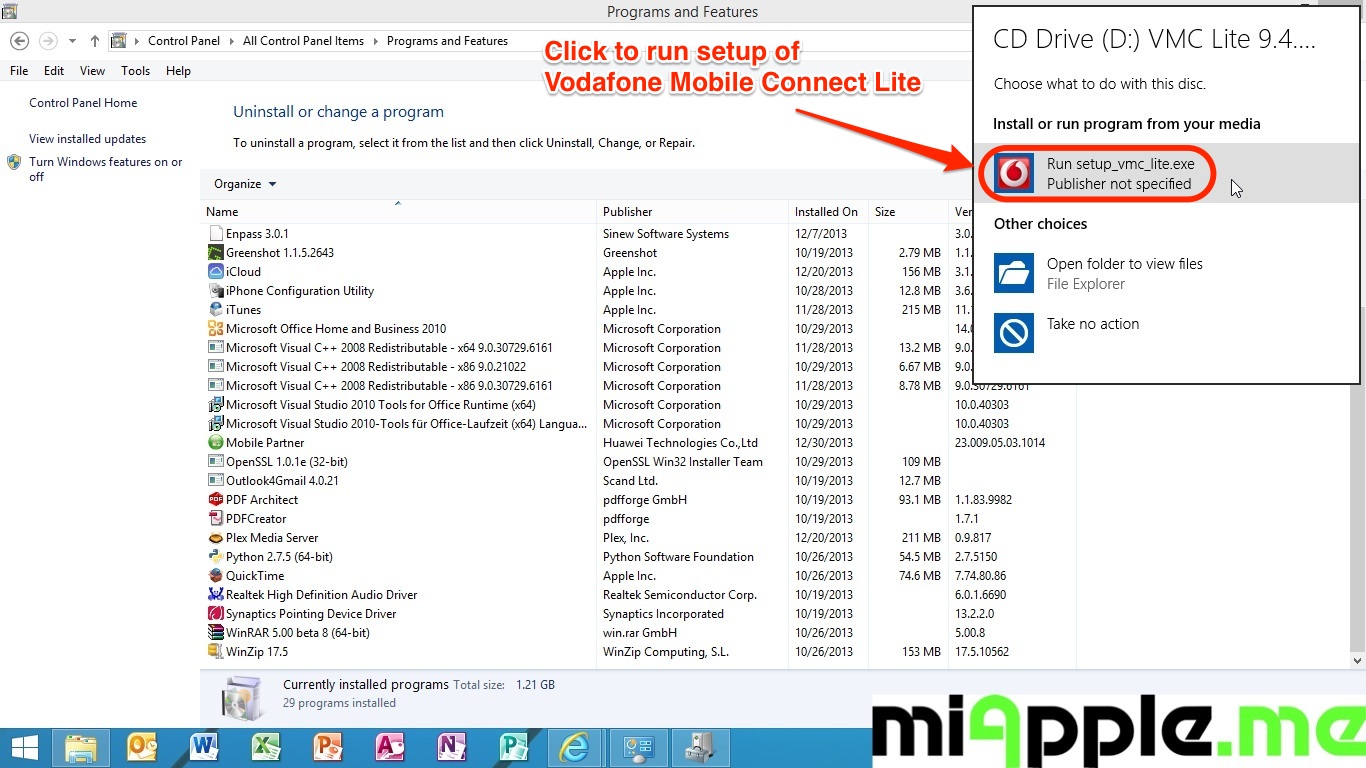Open the View menu

[92, 71]
